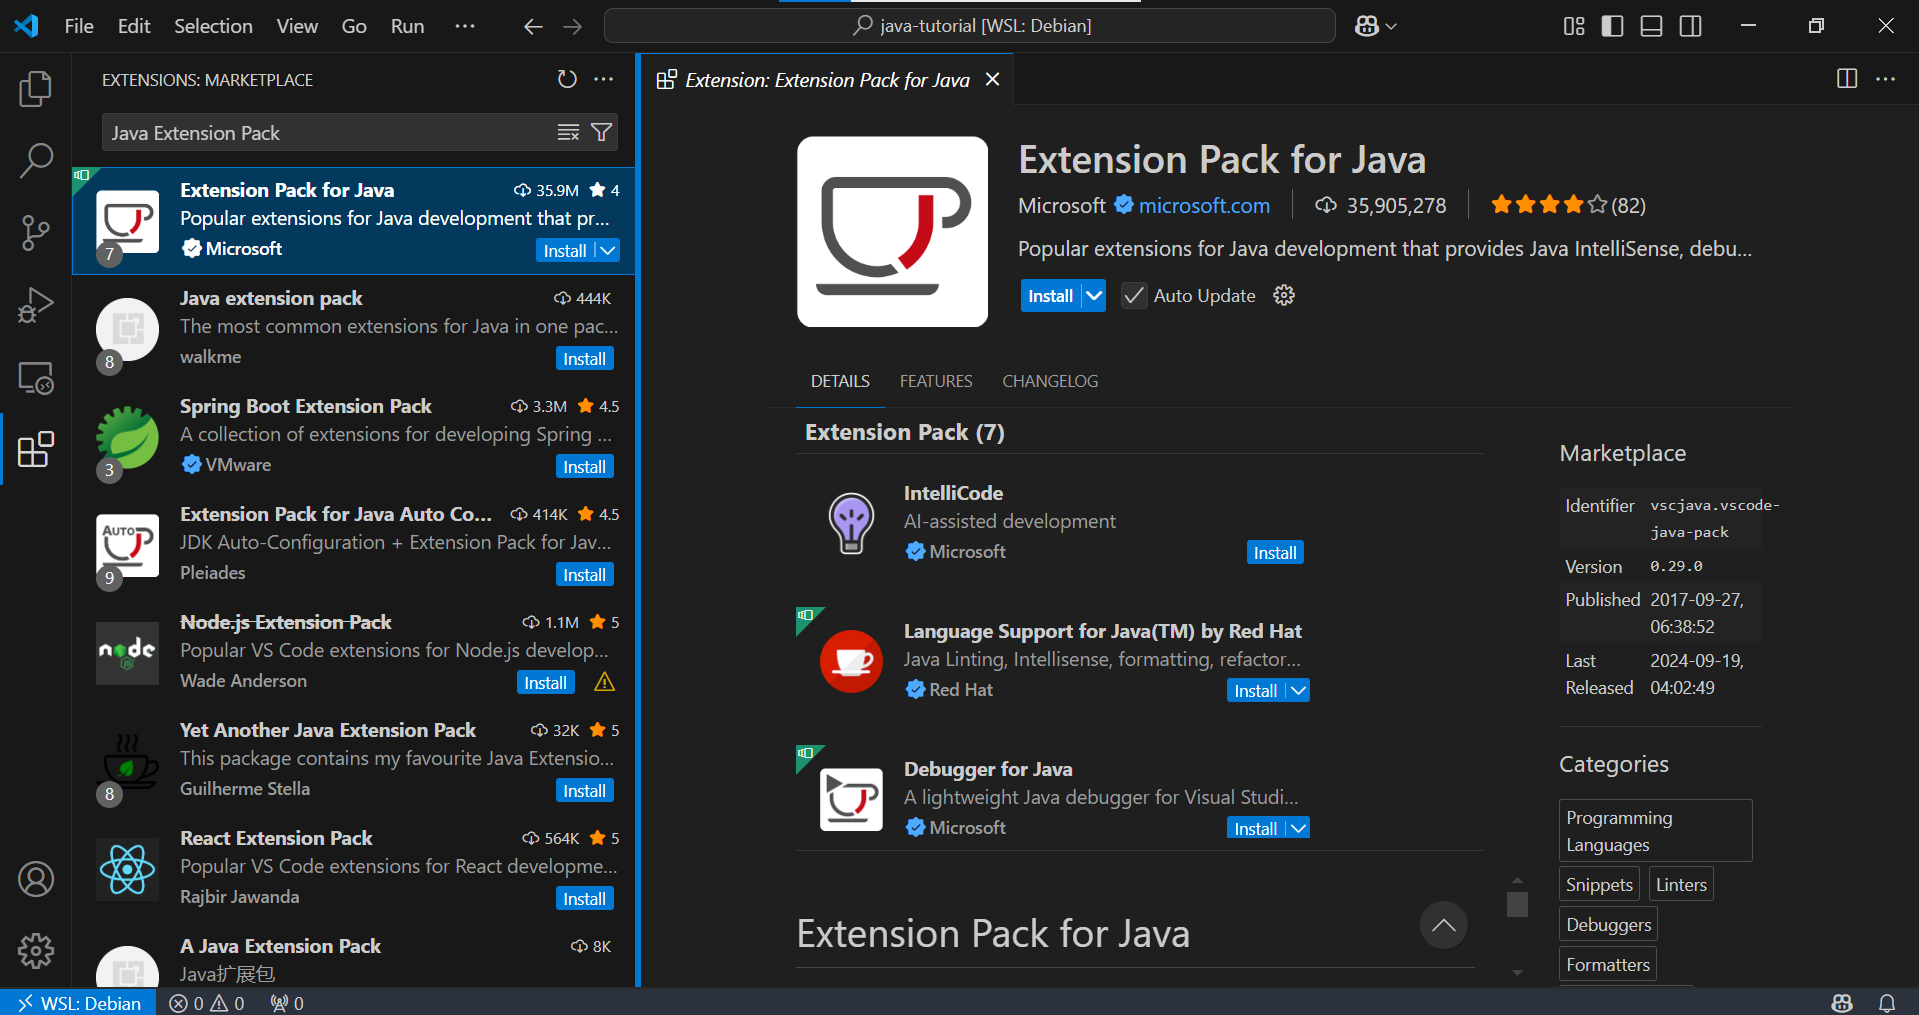Open the Go menu
Image resolution: width=1919 pixels, height=1015 pixels.
354,26
